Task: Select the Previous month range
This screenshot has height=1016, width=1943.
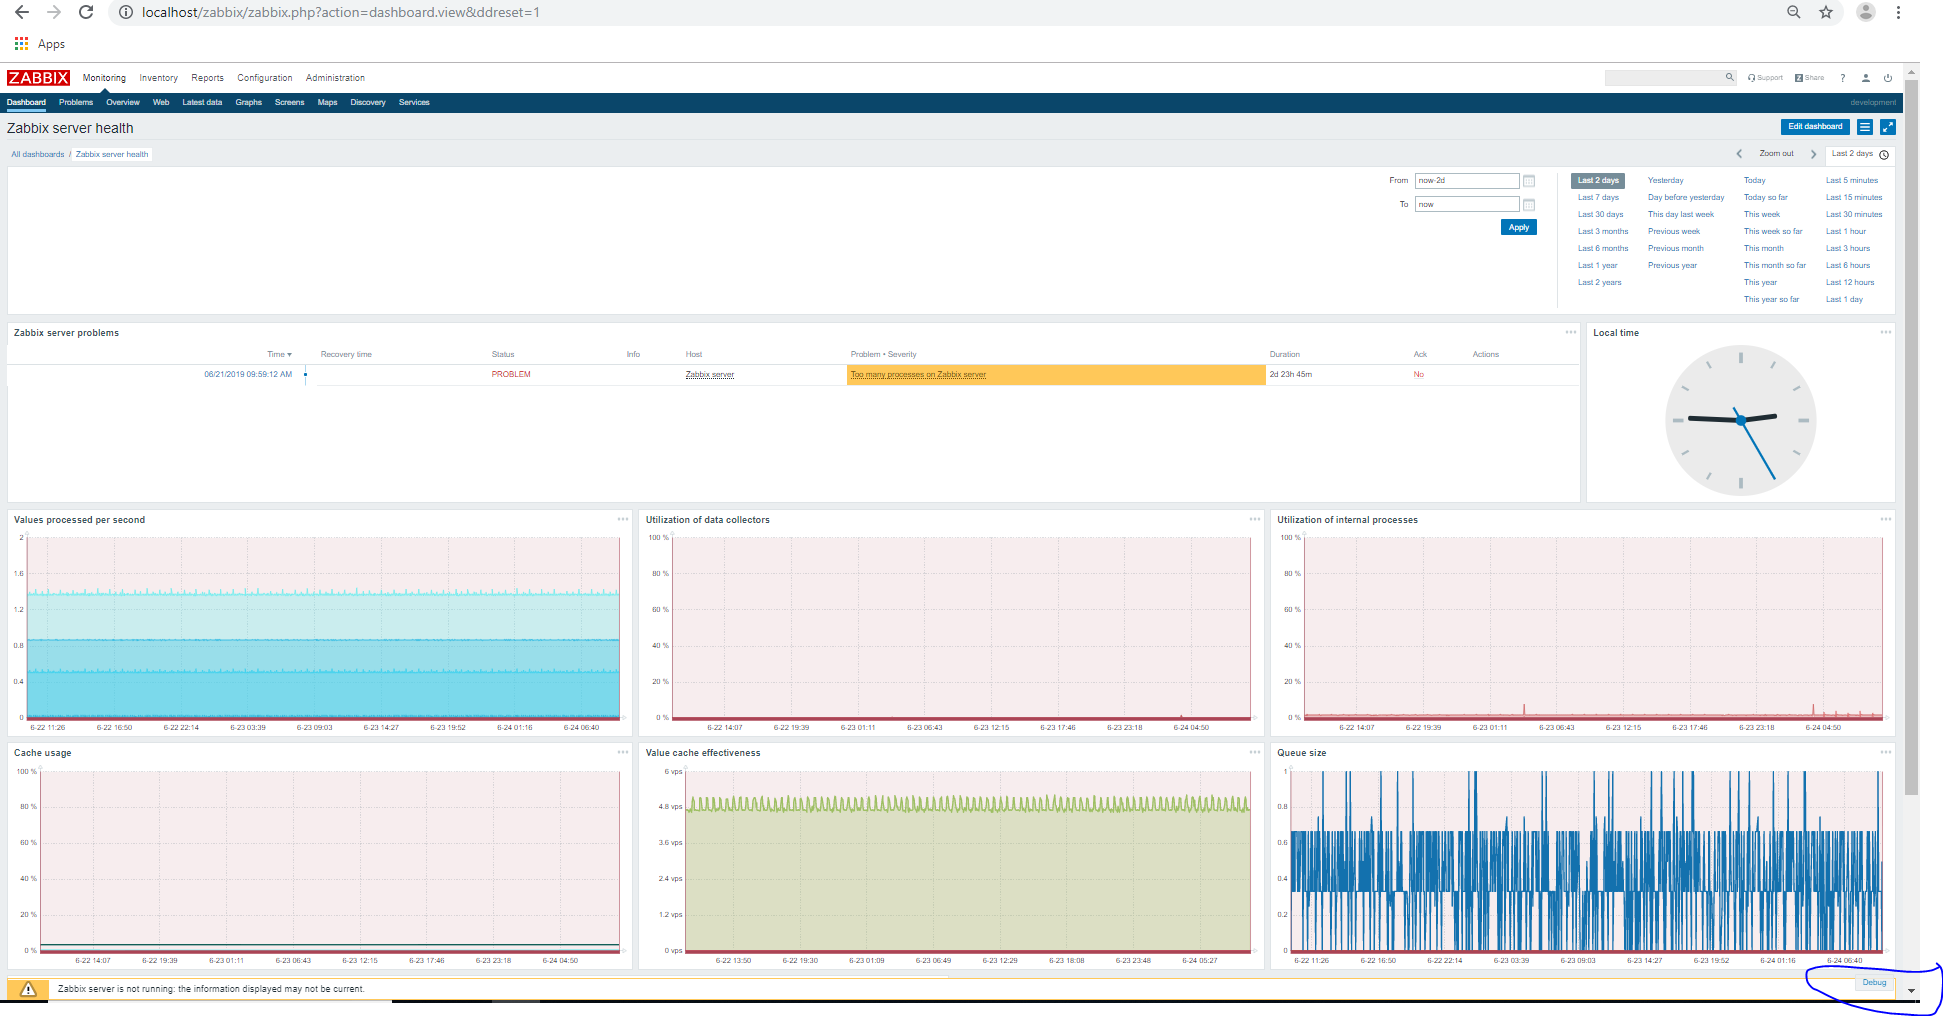Action: tap(1676, 249)
